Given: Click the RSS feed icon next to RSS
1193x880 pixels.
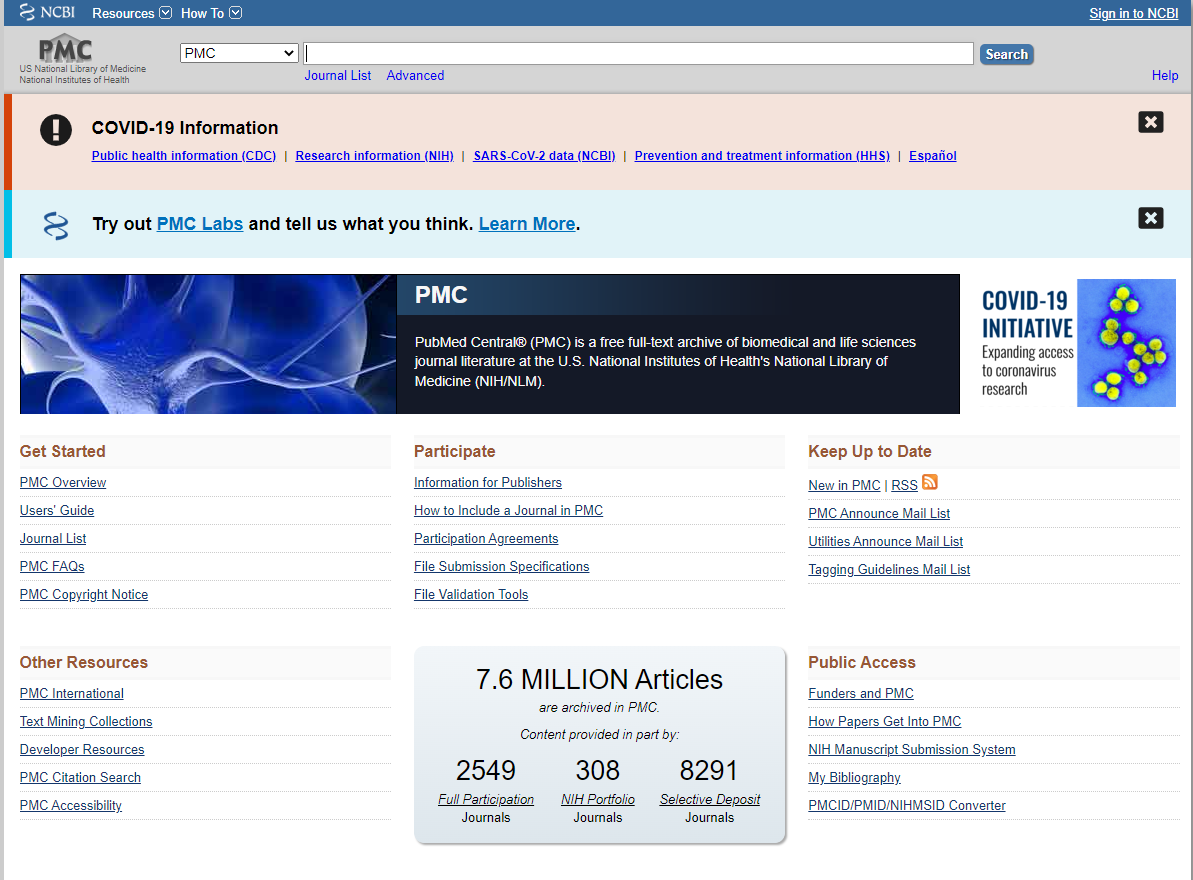Looking at the screenshot, I should (x=929, y=481).
